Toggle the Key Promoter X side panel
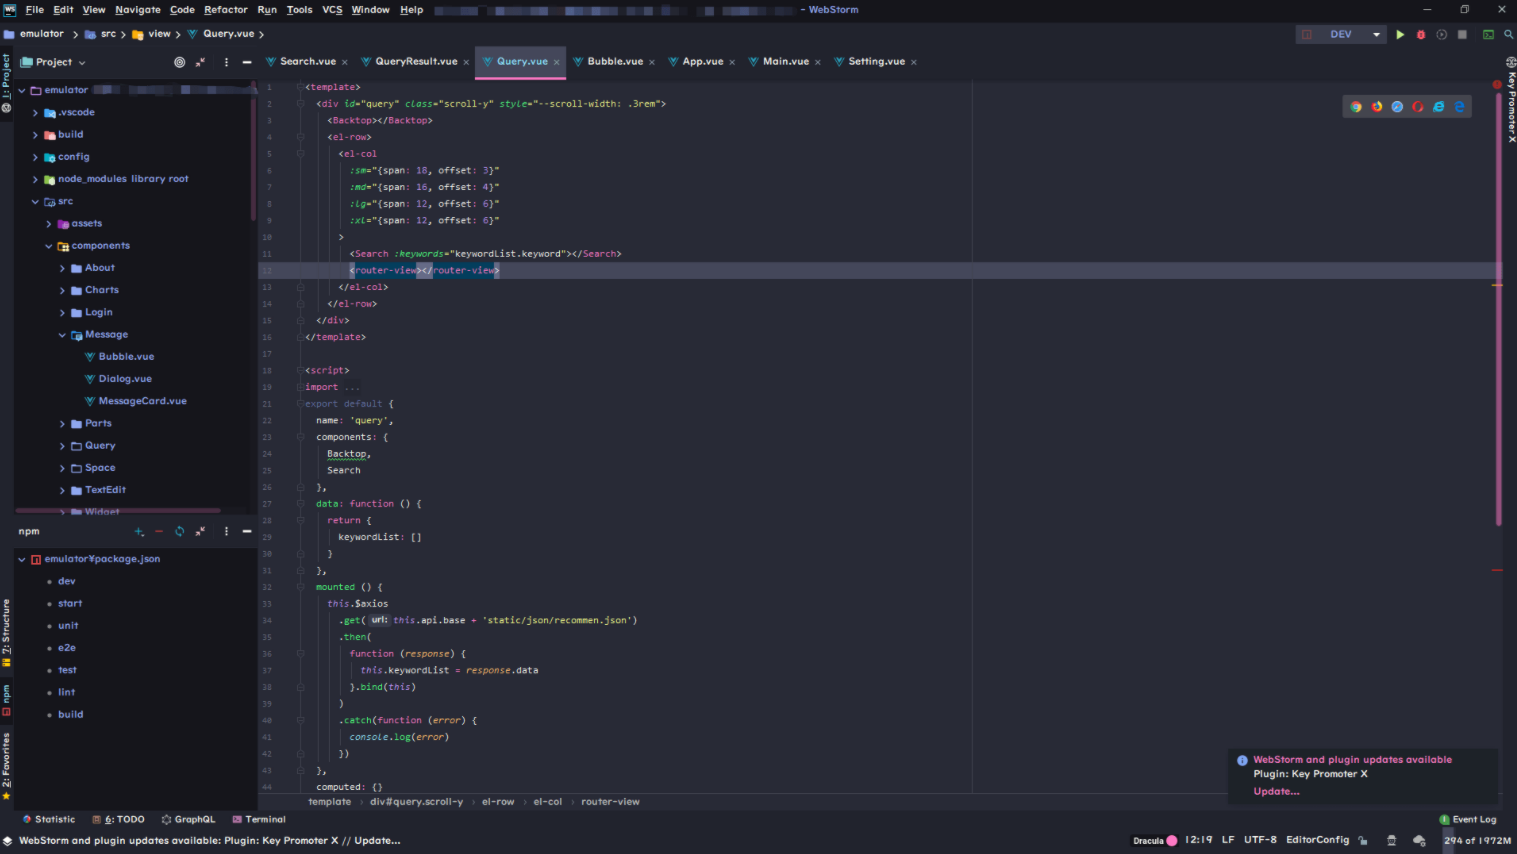1517x854 pixels. pos(1511,99)
